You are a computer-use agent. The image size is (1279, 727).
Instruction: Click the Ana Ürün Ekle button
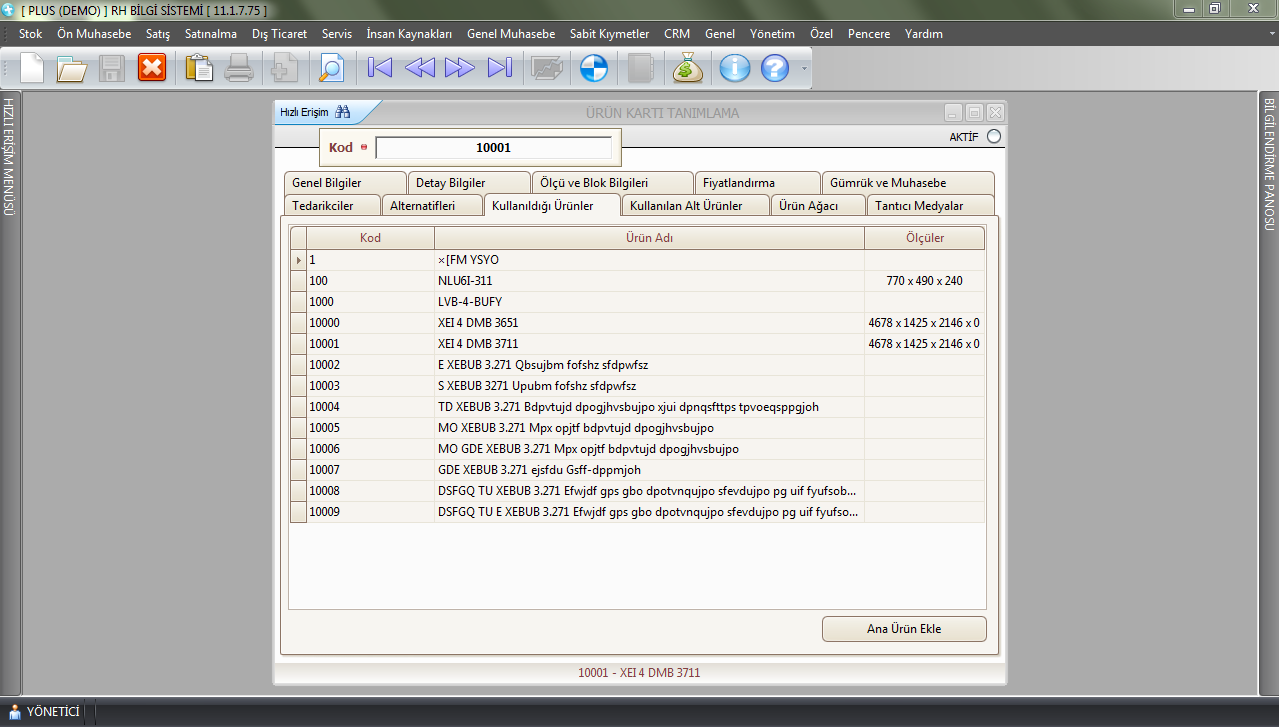point(903,629)
